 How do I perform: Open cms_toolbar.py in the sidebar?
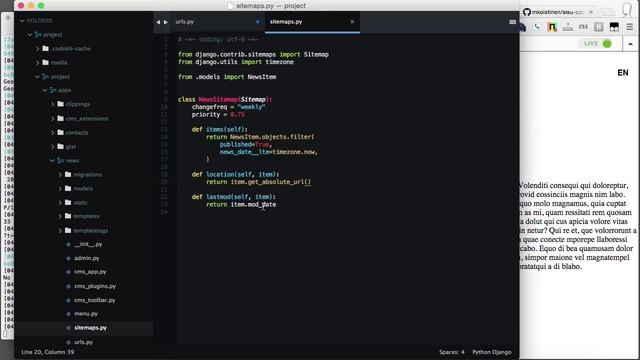click(x=94, y=300)
